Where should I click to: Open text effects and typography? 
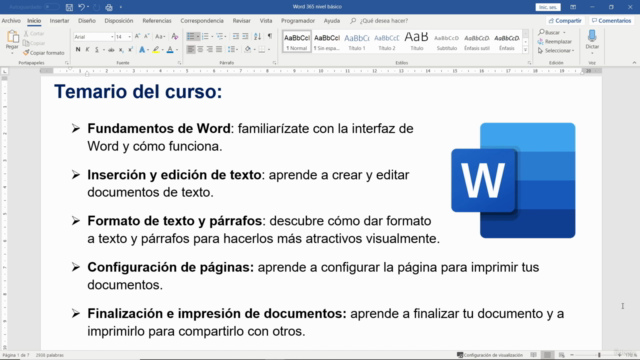pyautogui.click(x=142, y=50)
